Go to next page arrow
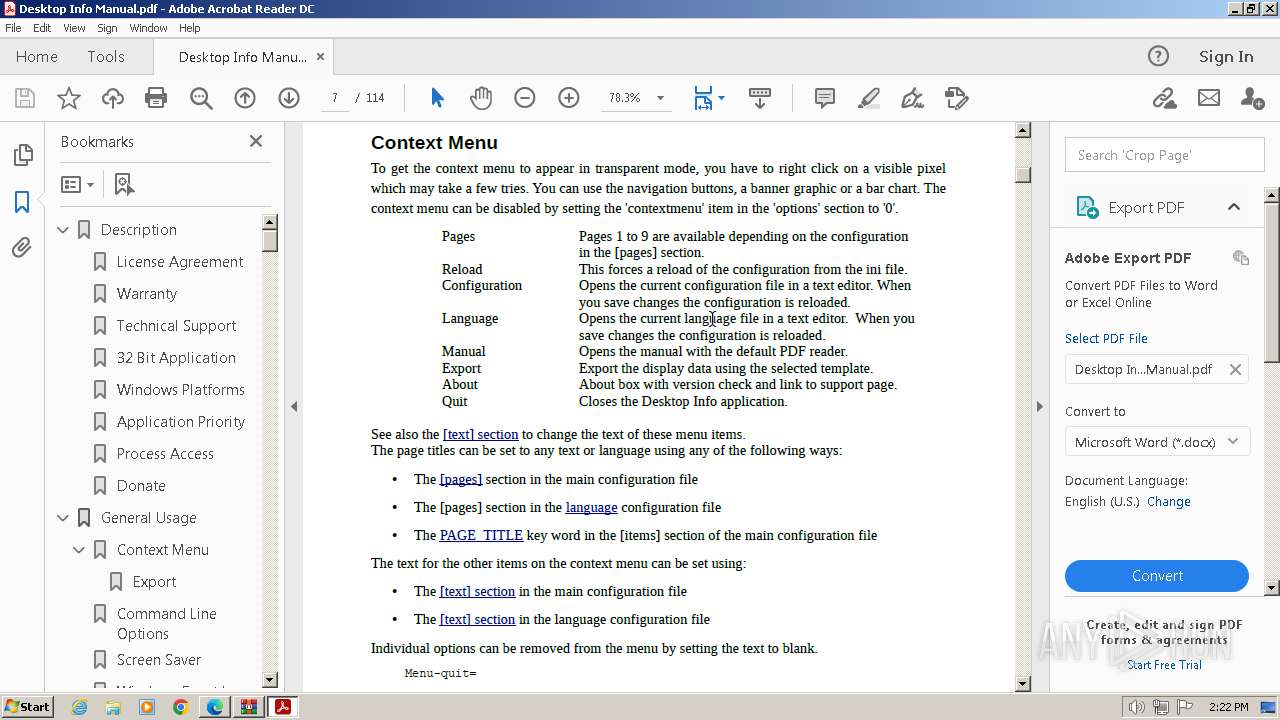 (x=289, y=98)
